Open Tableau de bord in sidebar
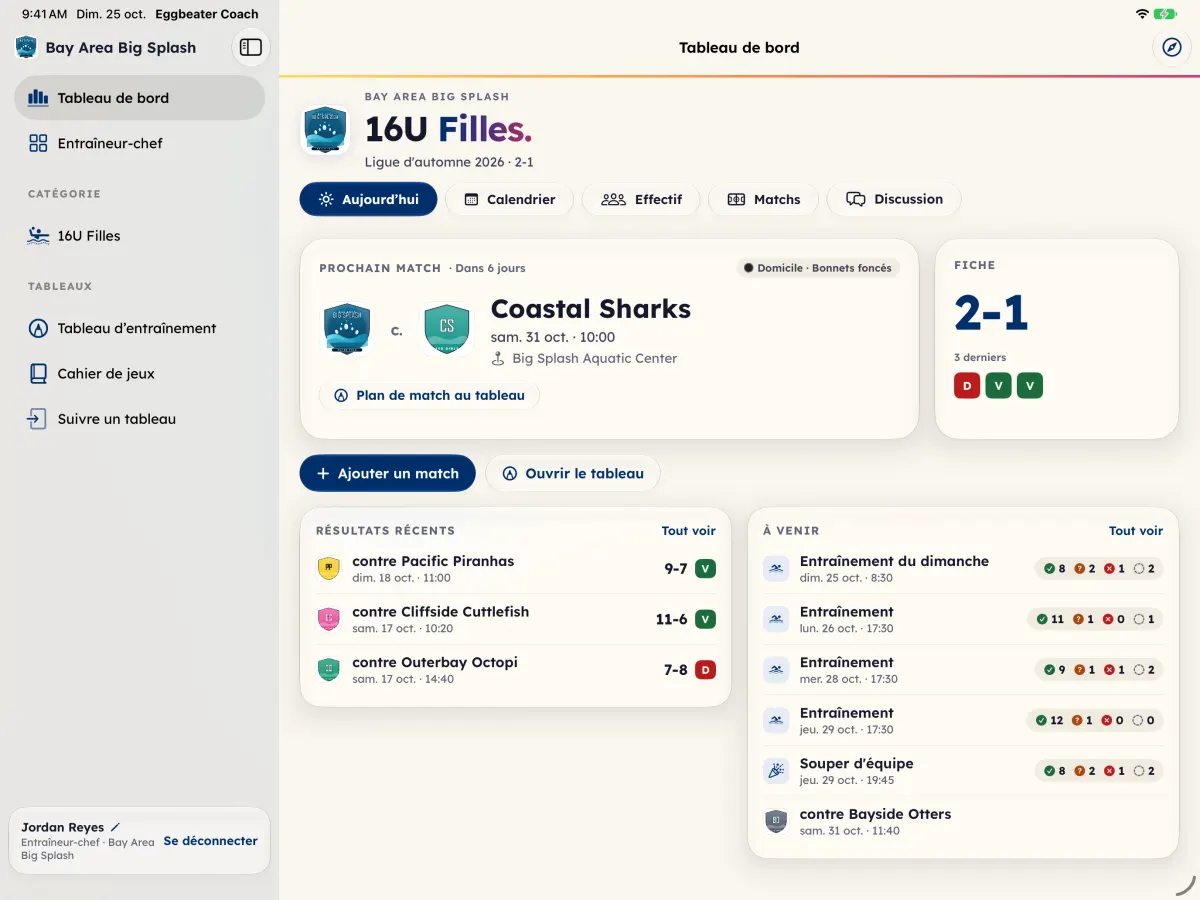 click(x=139, y=98)
